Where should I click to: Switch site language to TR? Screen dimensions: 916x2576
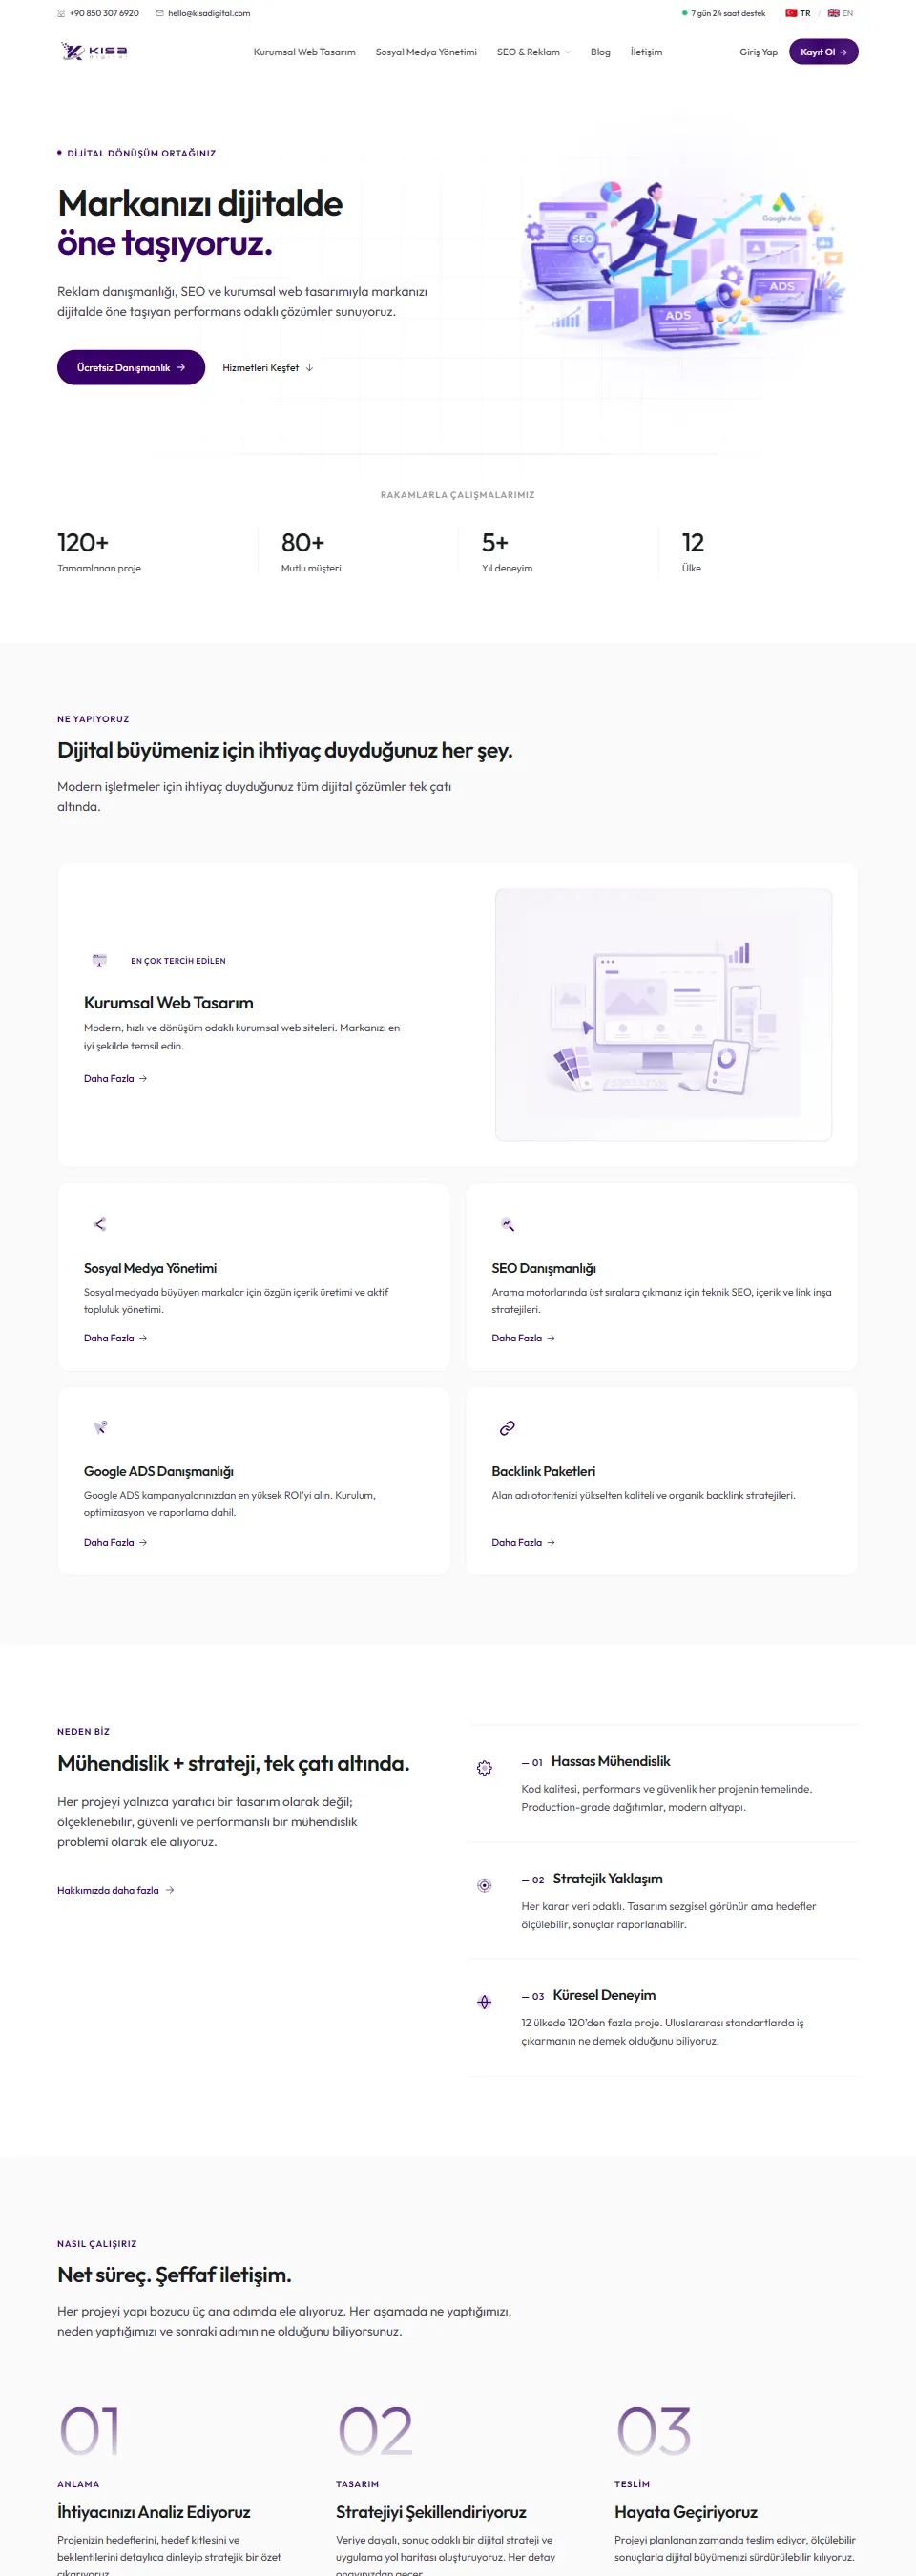pos(798,14)
